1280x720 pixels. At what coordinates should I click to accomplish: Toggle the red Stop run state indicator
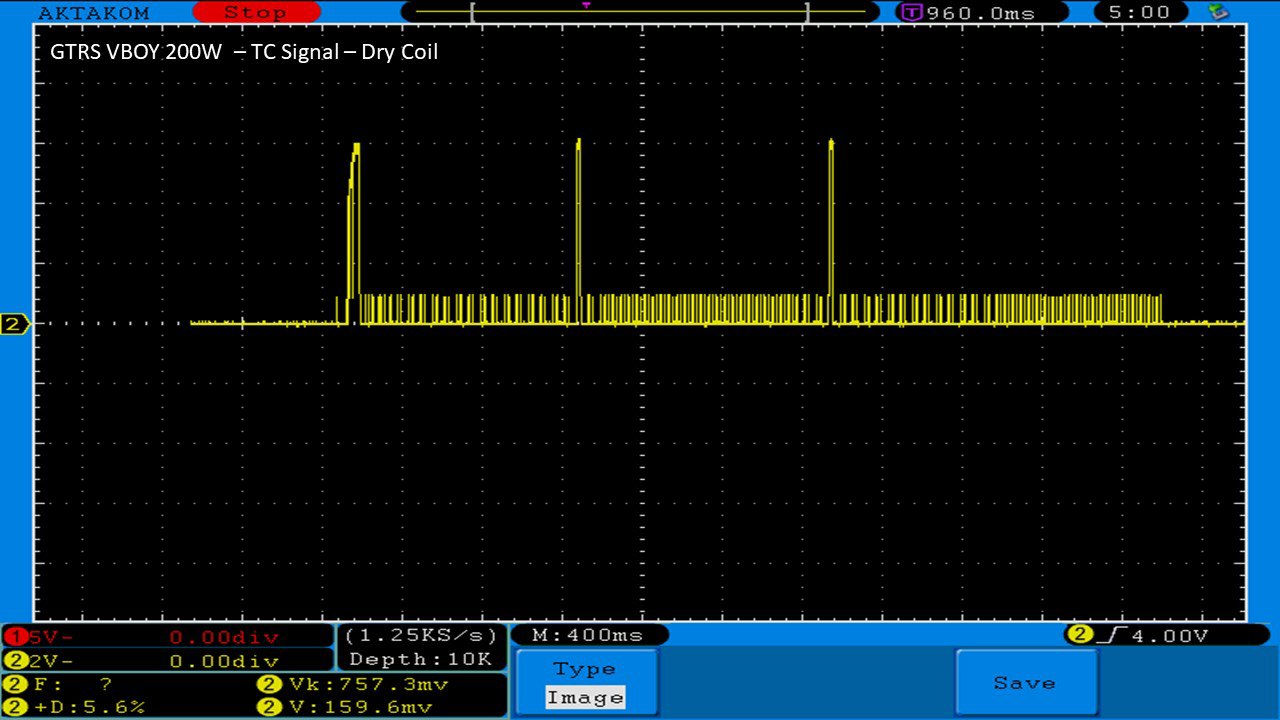pyautogui.click(x=255, y=13)
